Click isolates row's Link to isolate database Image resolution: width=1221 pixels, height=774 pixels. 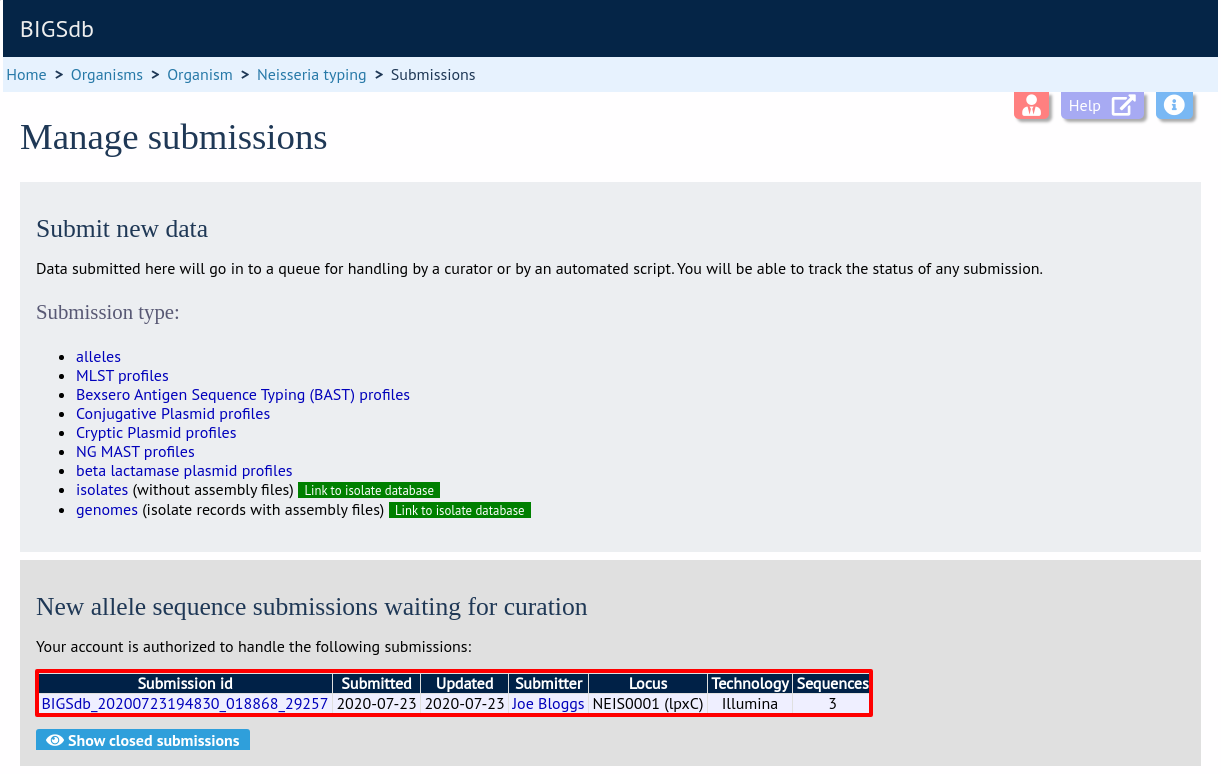point(369,491)
